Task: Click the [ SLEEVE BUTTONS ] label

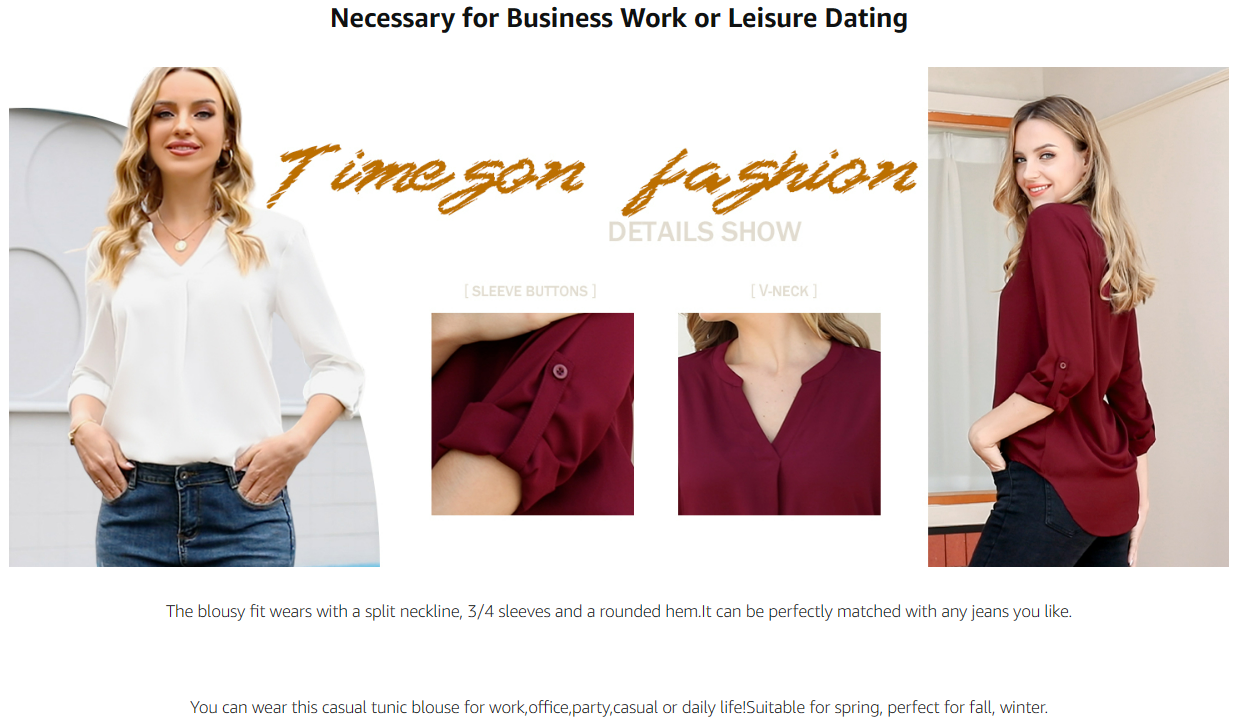Action: (530, 291)
